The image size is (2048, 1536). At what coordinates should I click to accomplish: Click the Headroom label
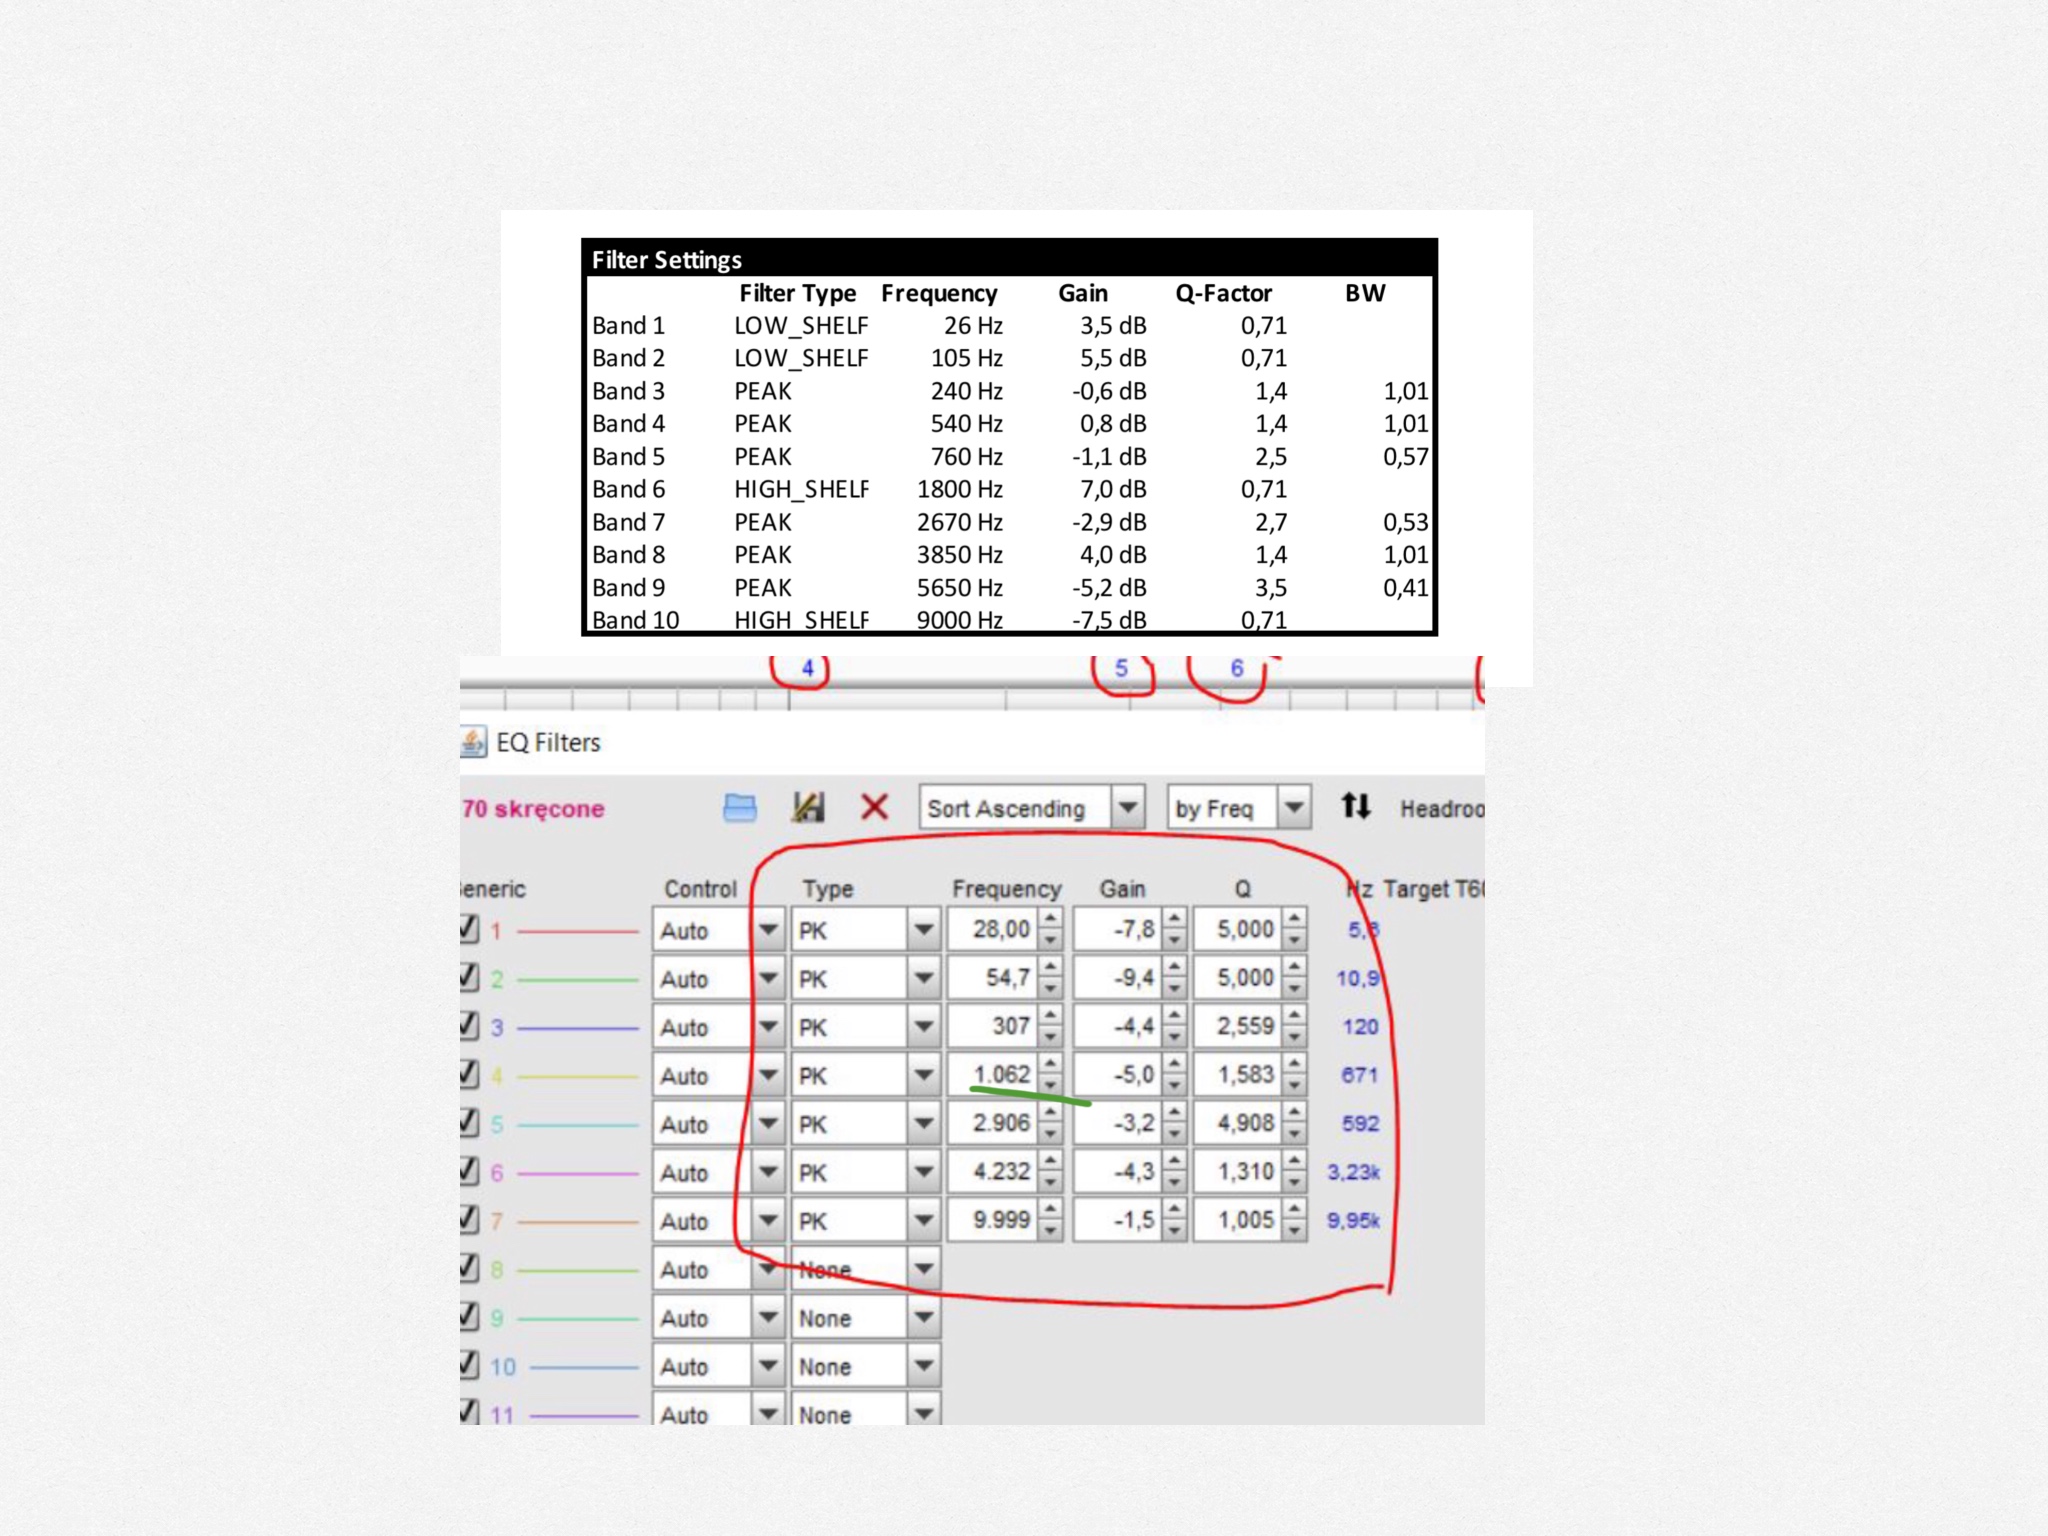click(1442, 808)
